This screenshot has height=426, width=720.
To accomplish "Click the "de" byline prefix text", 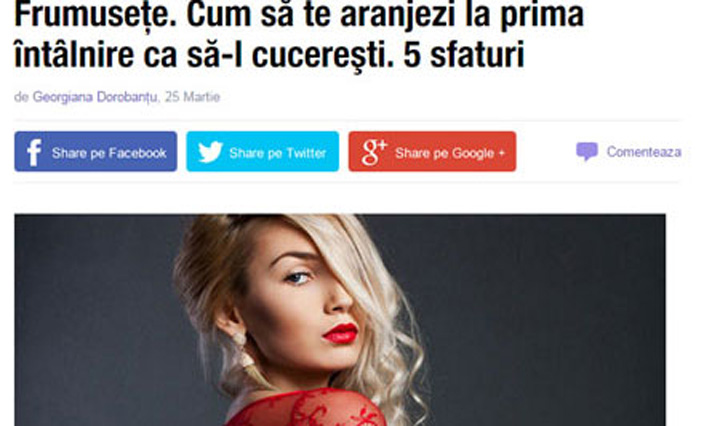I will (21, 97).
